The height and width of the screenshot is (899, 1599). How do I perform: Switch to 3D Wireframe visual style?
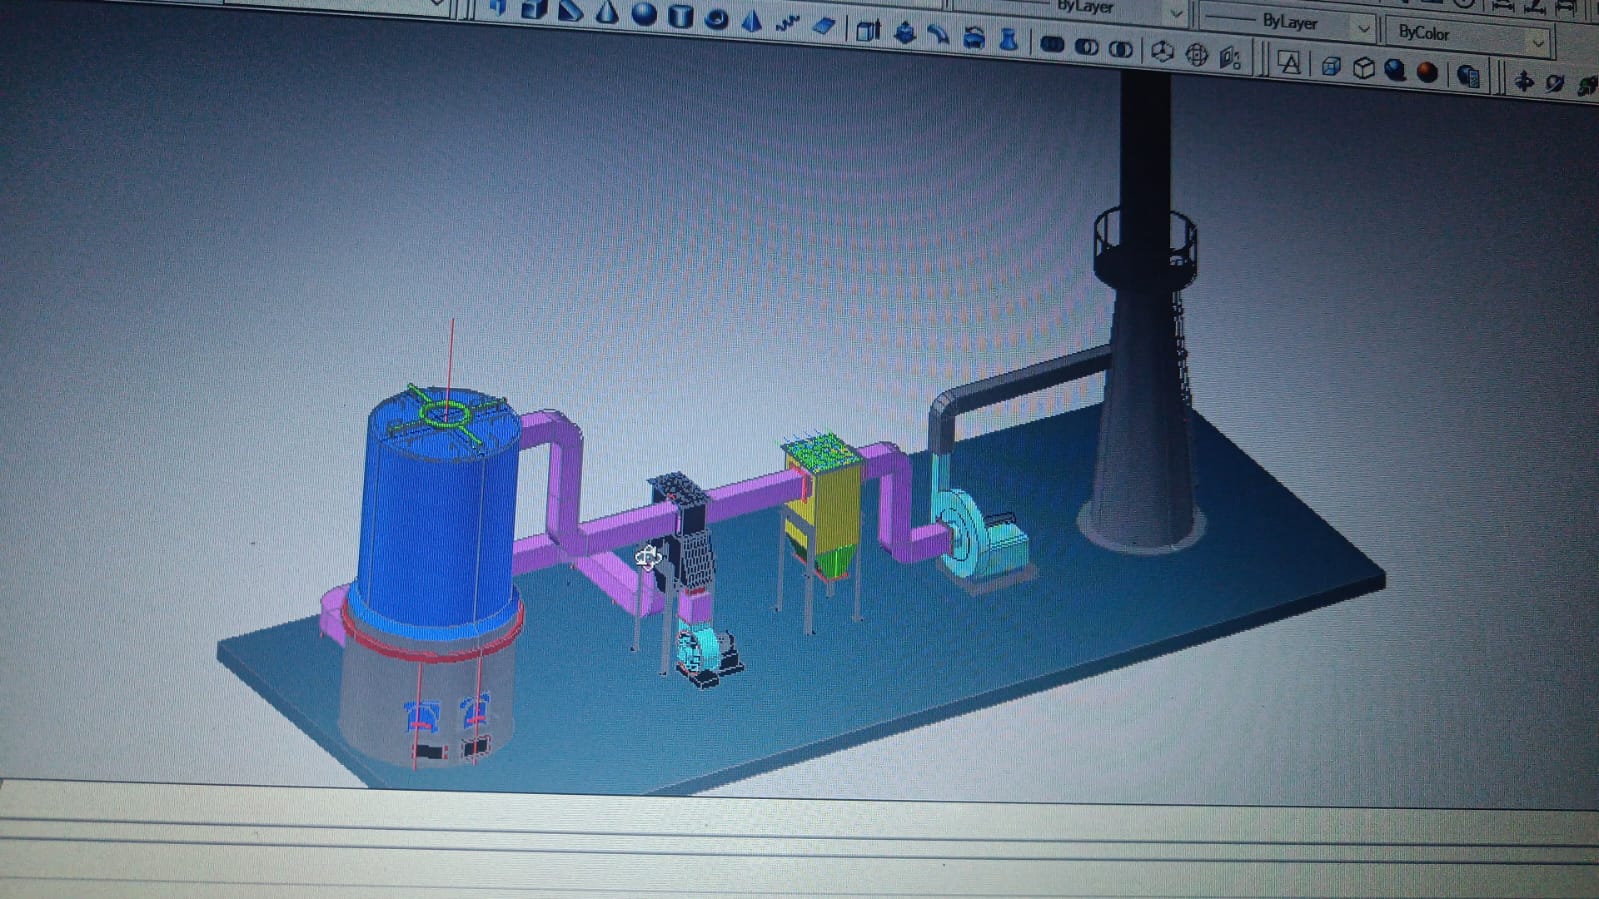pos(1331,66)
